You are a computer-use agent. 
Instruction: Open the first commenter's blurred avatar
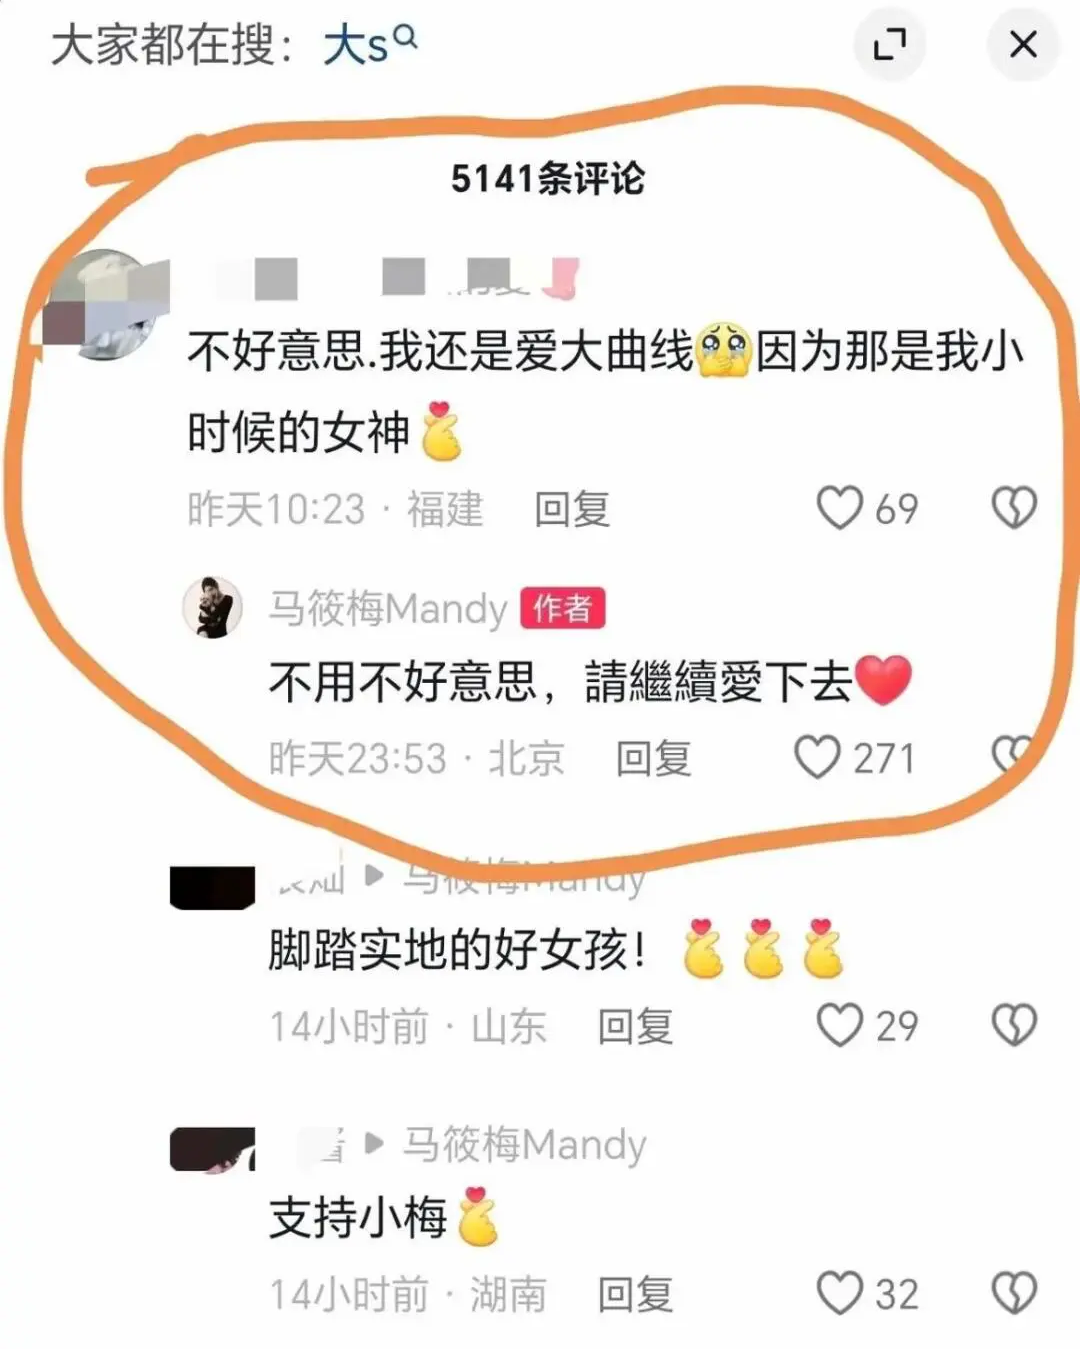105,305
